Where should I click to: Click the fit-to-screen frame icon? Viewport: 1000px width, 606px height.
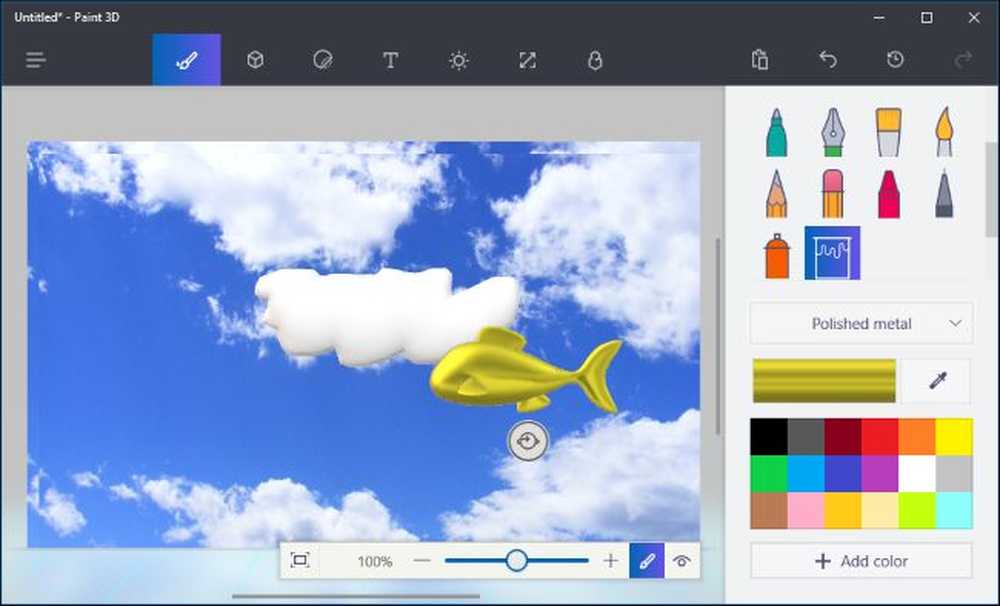coord(300,561)
